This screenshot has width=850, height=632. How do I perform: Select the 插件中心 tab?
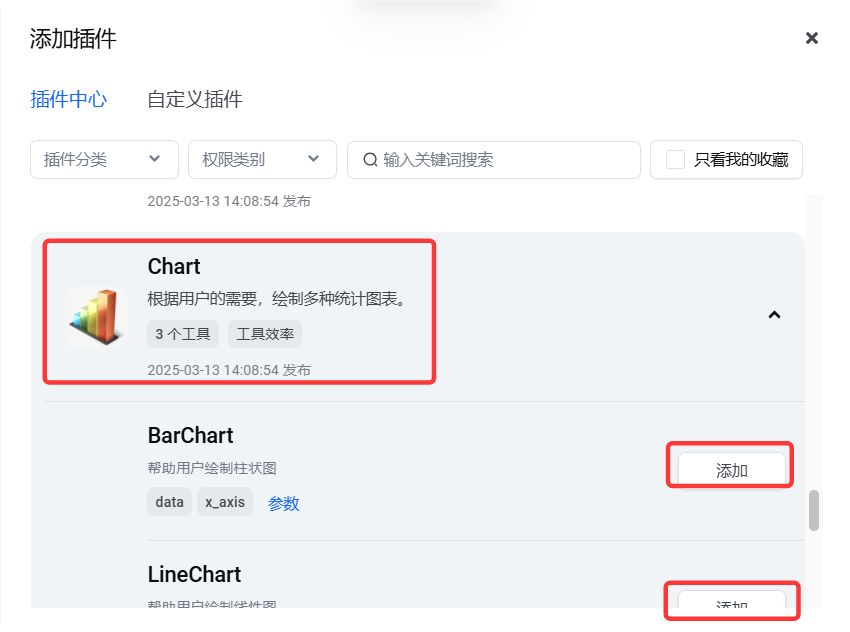[69, 100]
